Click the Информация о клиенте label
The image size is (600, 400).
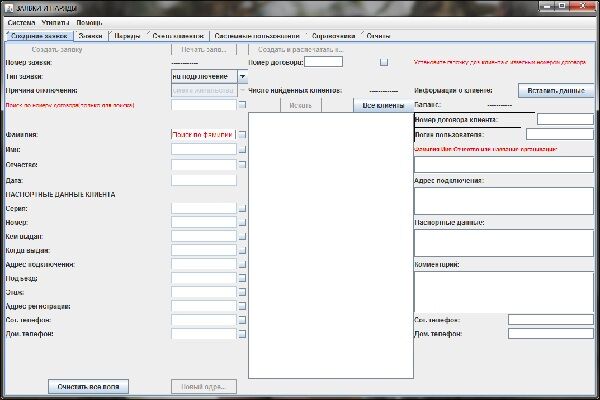[x=453, y=91]
